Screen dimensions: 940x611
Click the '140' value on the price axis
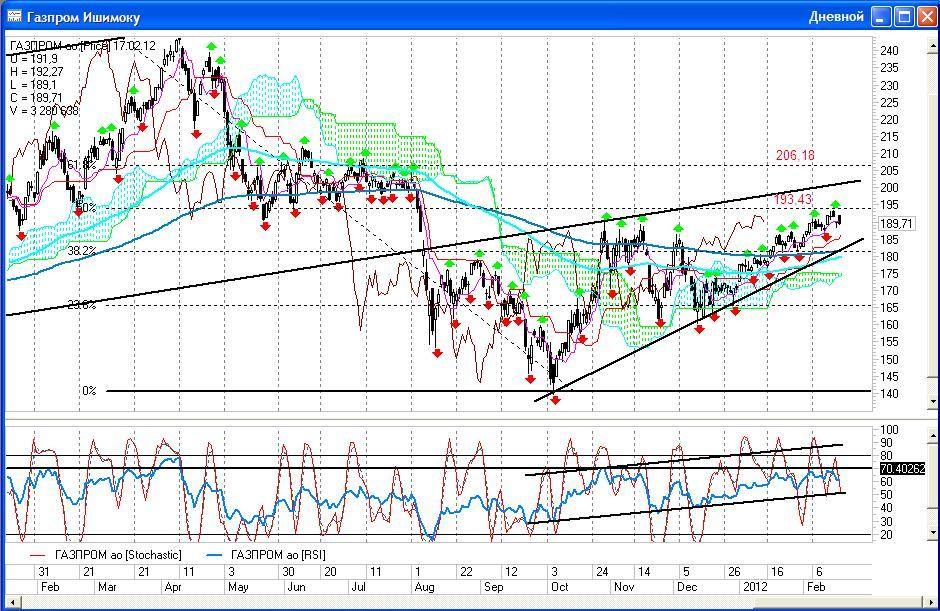click(x=890, y=394)
